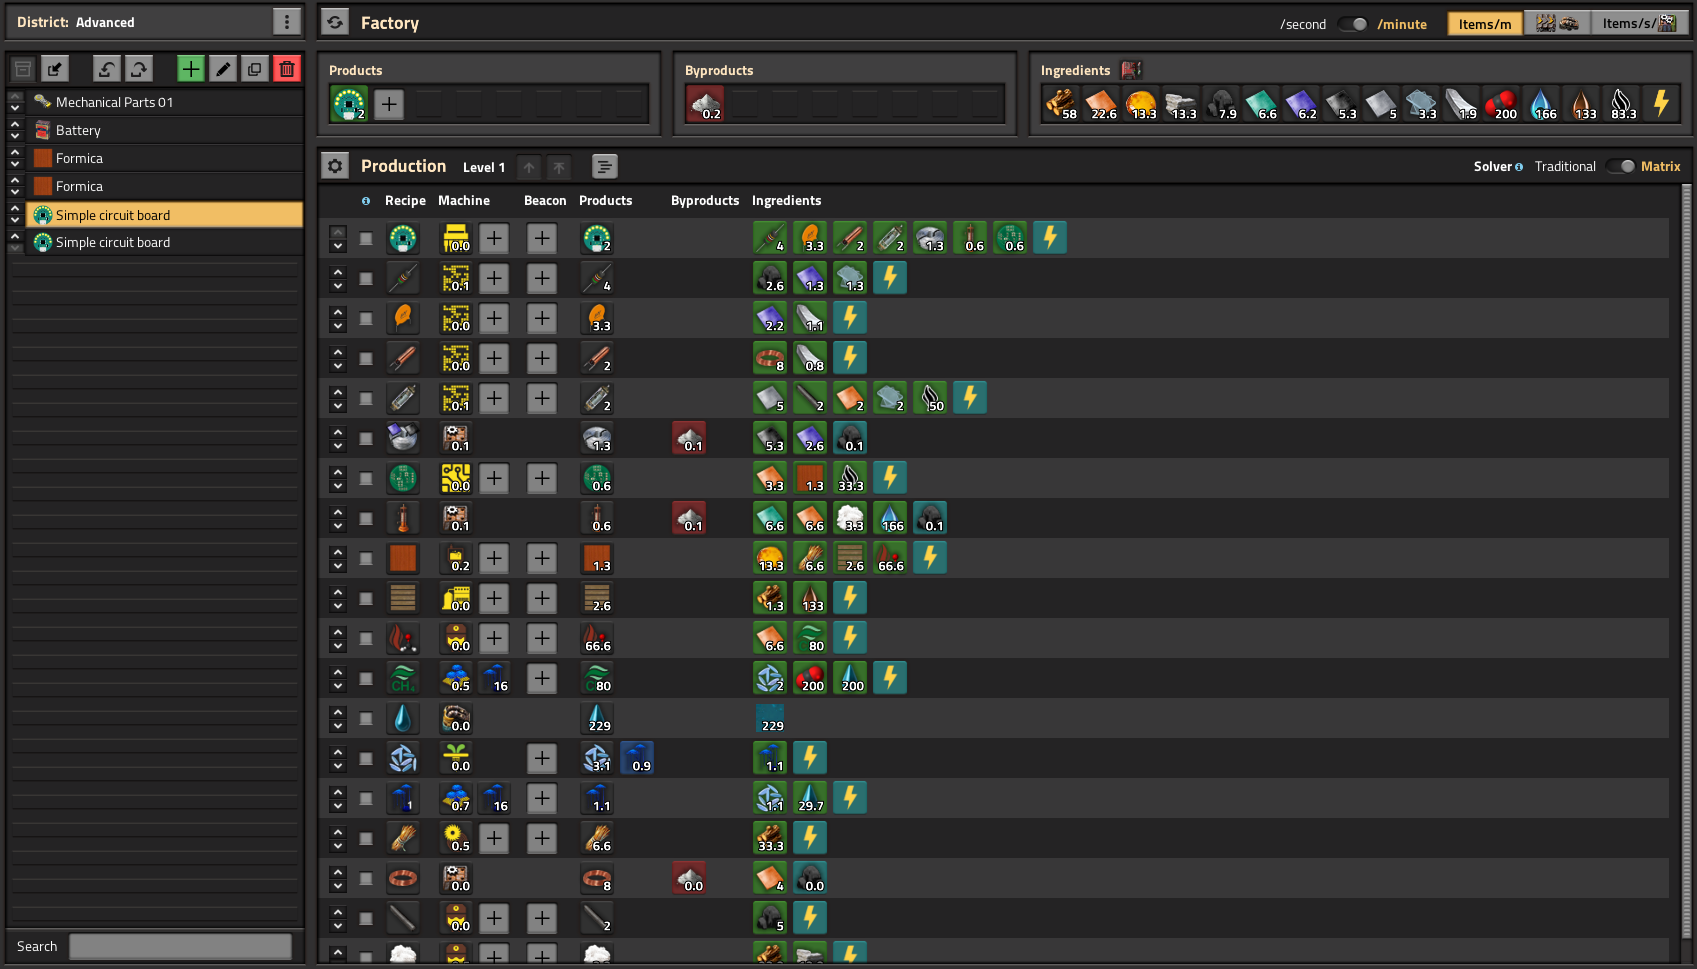Select the wood ingredient showing 58 in top panel
Viewport: 1697px width, 969px height.
pos(1061,104)
